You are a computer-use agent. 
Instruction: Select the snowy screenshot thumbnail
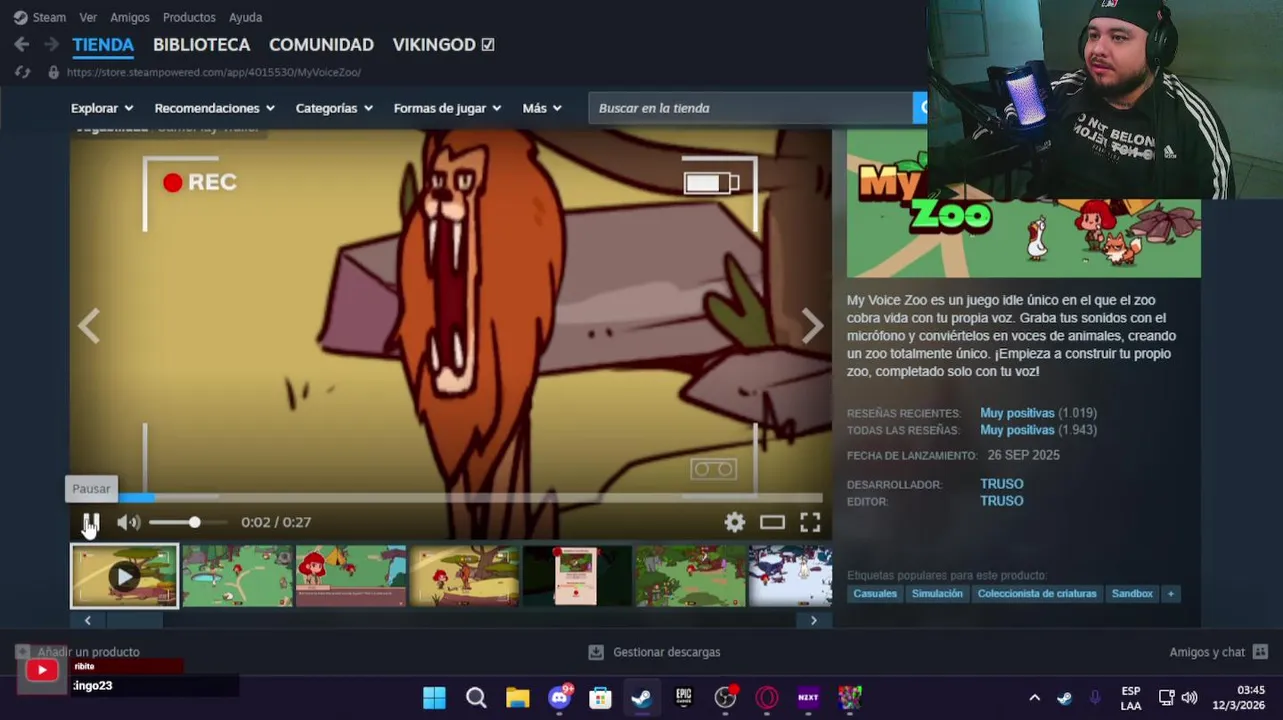coord(790,576)
